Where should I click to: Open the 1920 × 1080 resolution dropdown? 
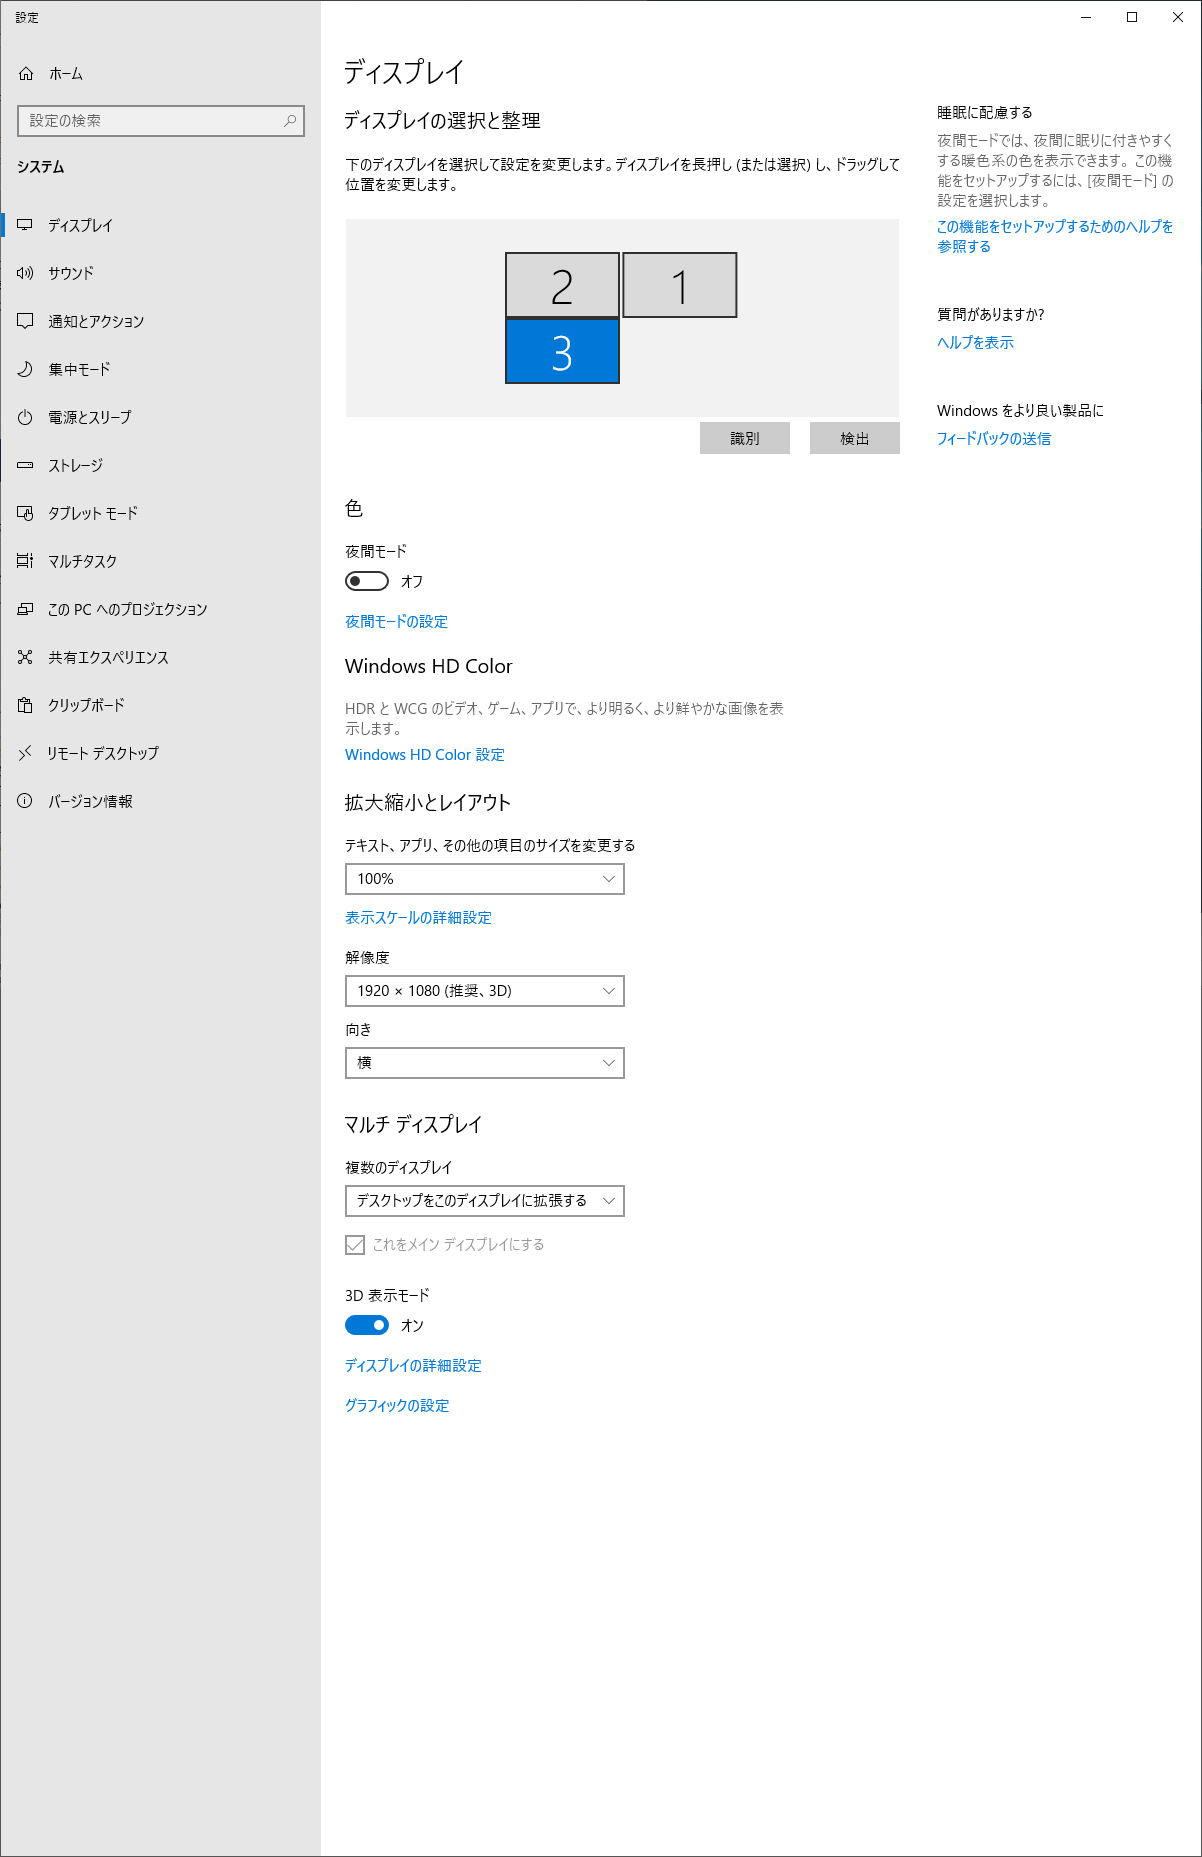pos(485,991)
